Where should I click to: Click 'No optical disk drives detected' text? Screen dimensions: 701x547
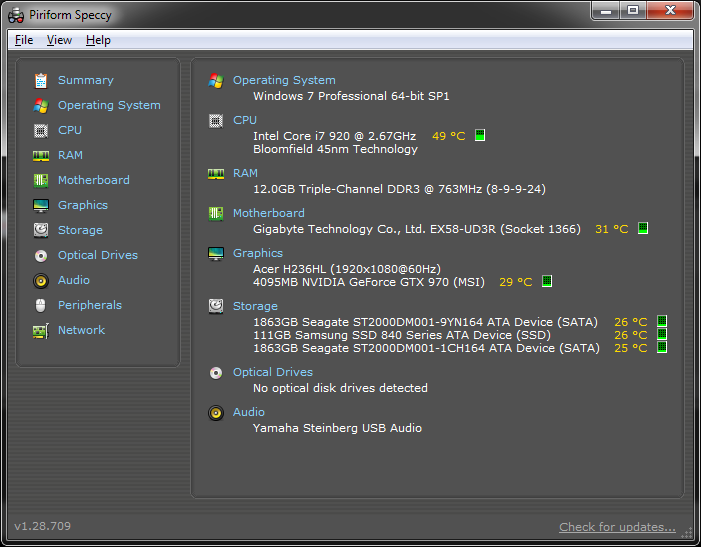point(340,388)
